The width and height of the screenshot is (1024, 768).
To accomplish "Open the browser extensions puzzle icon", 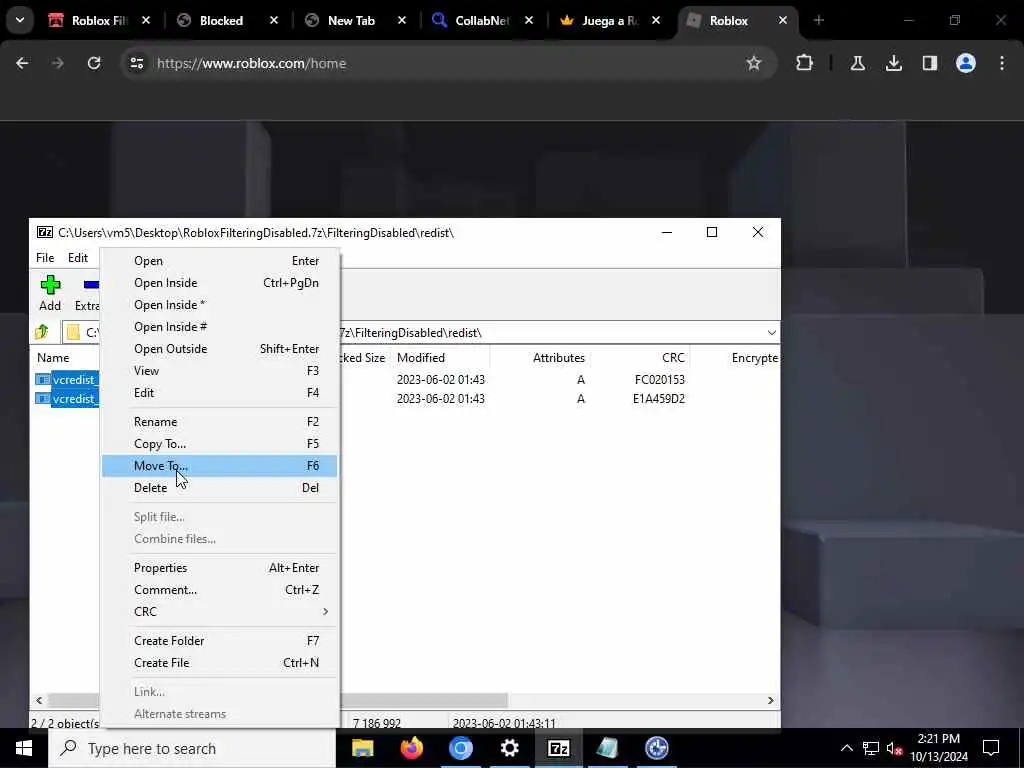I will tap(805, 63).
